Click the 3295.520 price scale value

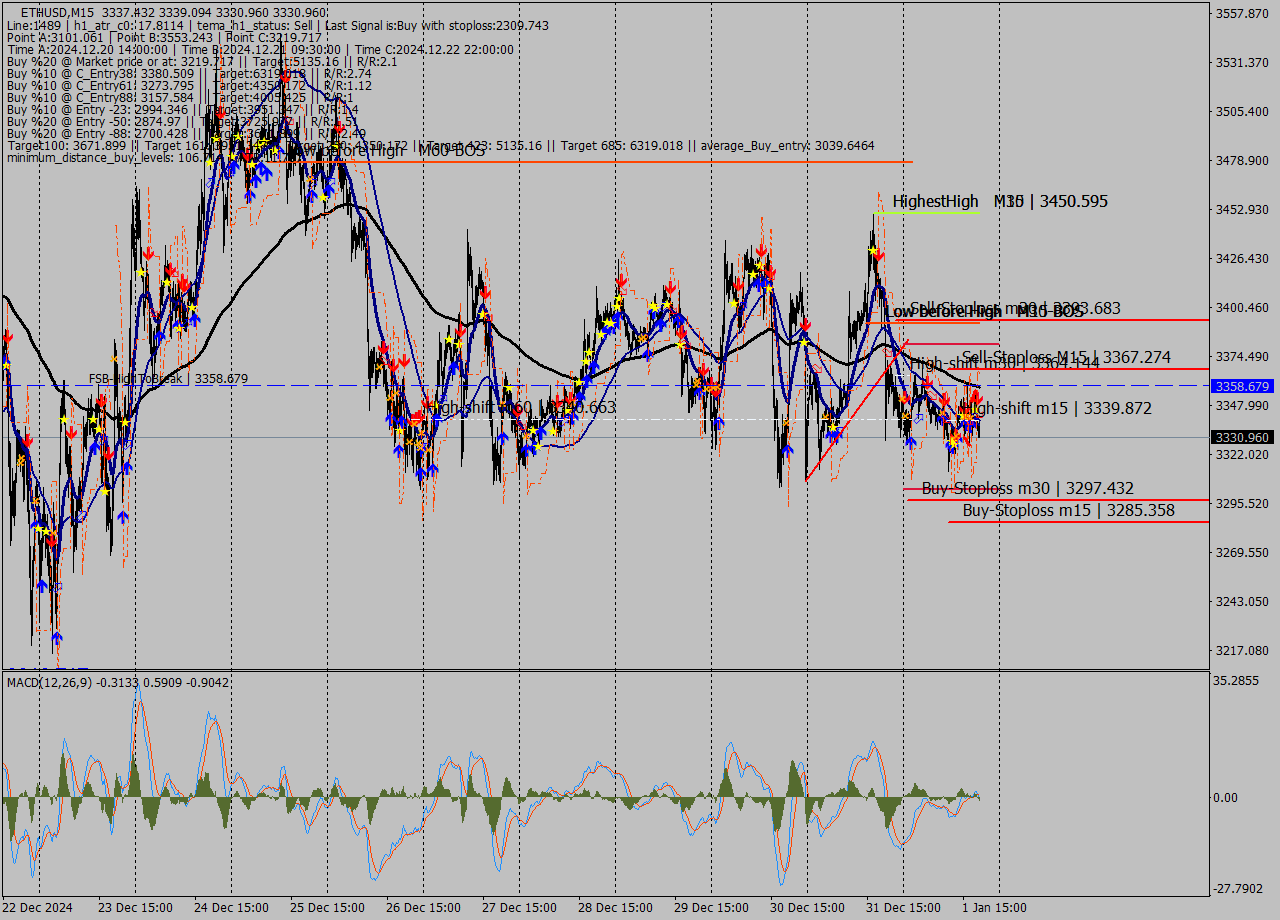pos(1241,503)
